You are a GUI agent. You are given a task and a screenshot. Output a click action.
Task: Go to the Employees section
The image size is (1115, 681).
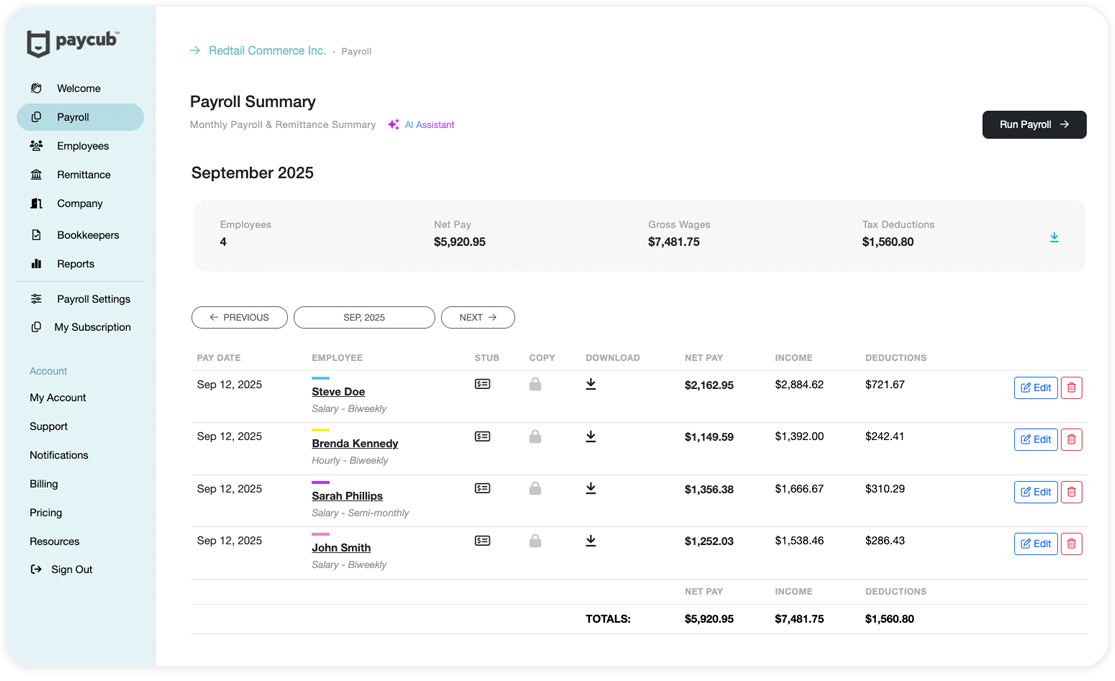coord(82,146)
